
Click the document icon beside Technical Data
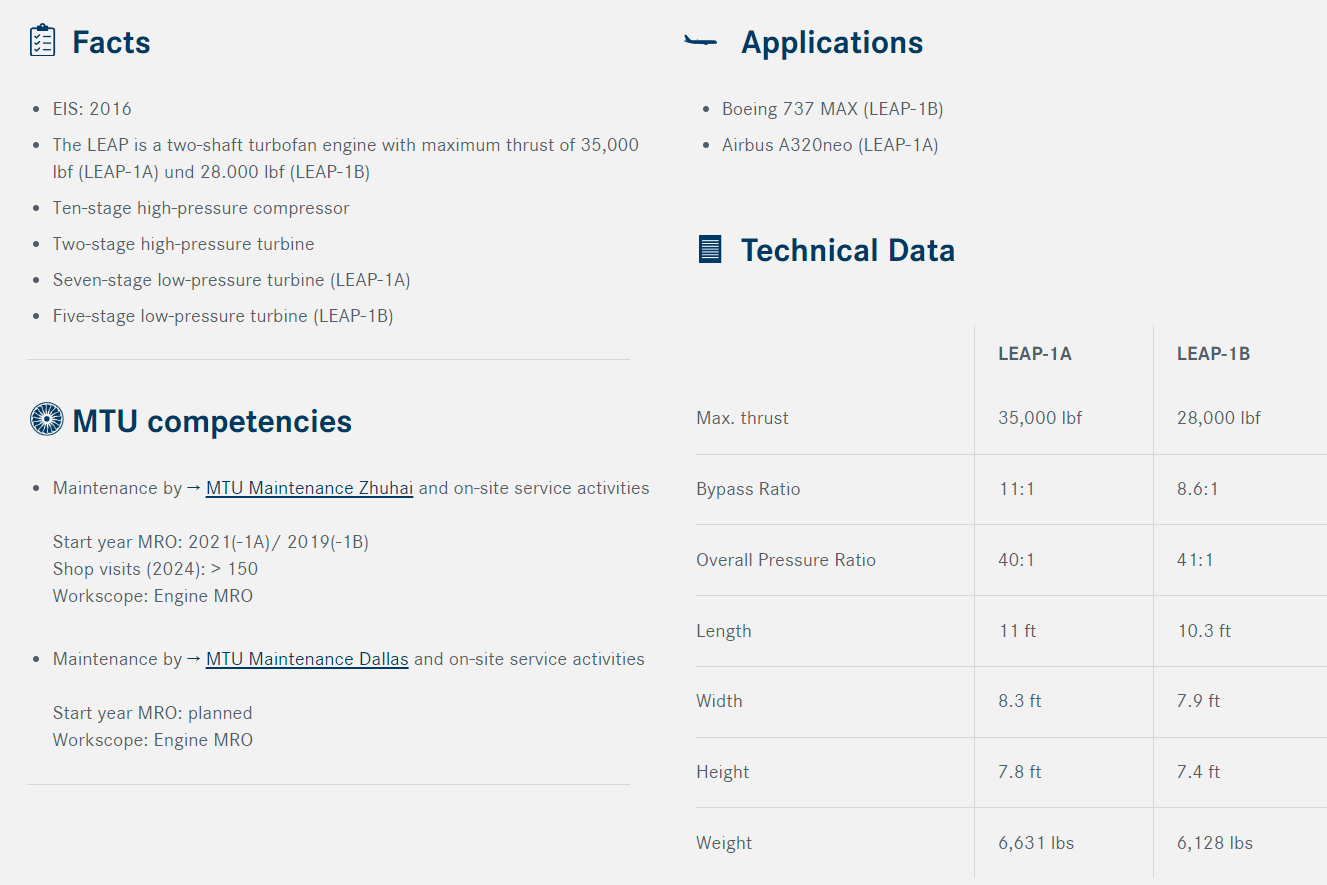pos(709,249)
